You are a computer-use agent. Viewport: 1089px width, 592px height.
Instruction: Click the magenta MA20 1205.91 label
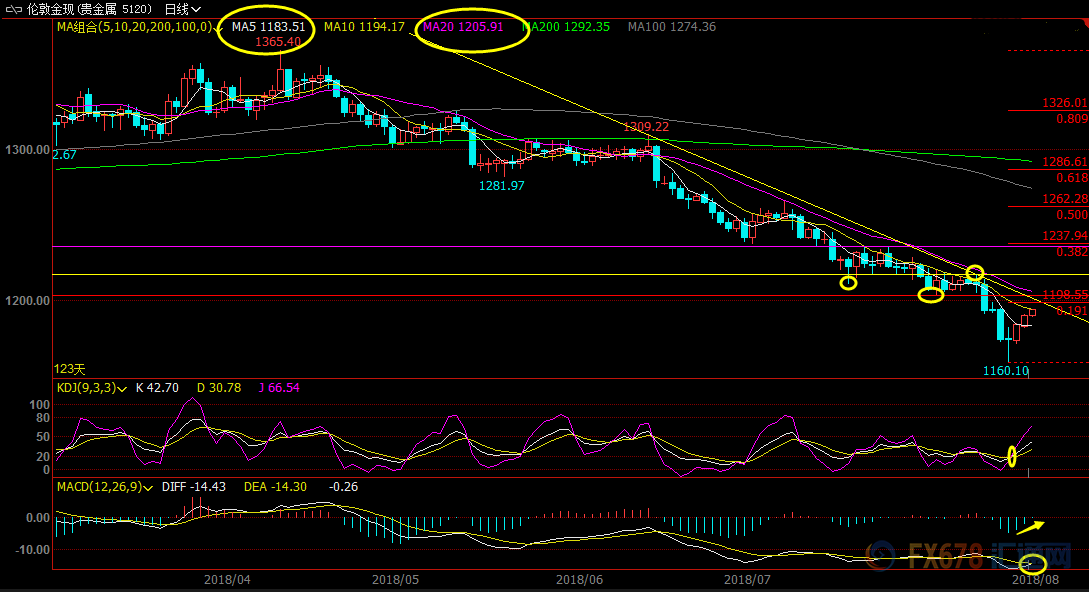click(x=463, y=27)
